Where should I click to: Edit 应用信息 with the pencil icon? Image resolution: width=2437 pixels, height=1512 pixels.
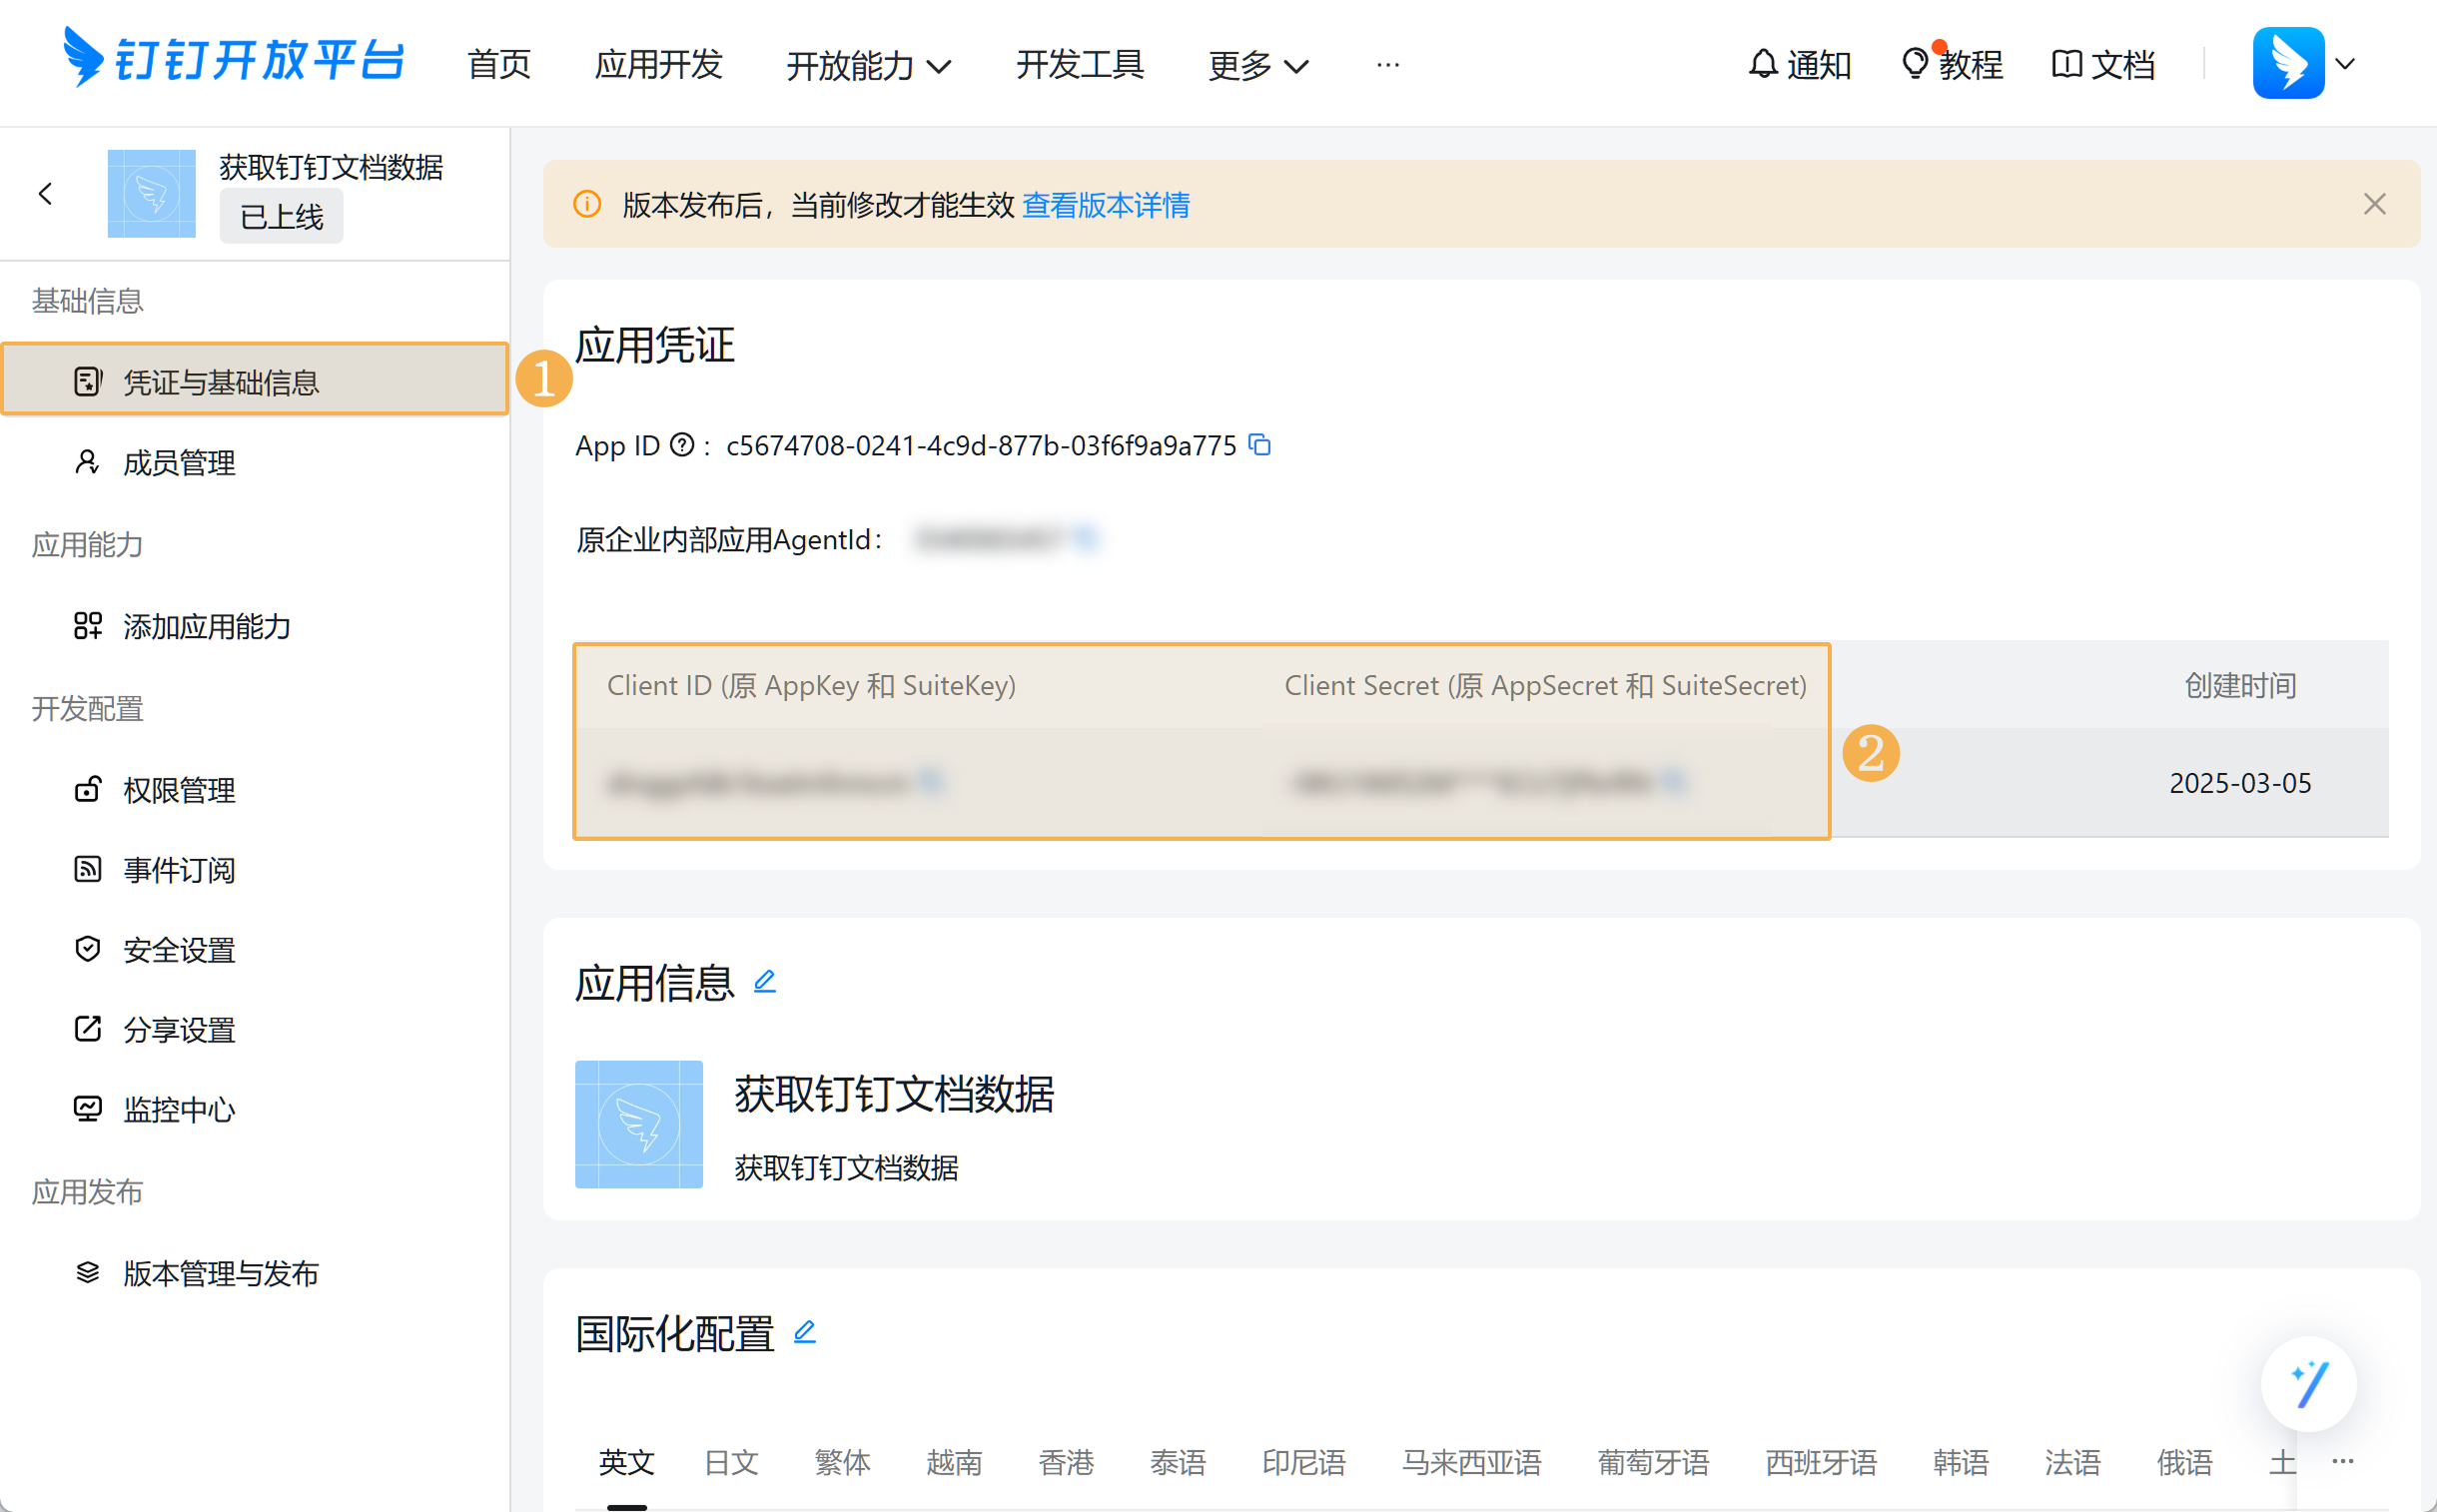point(765,981)
